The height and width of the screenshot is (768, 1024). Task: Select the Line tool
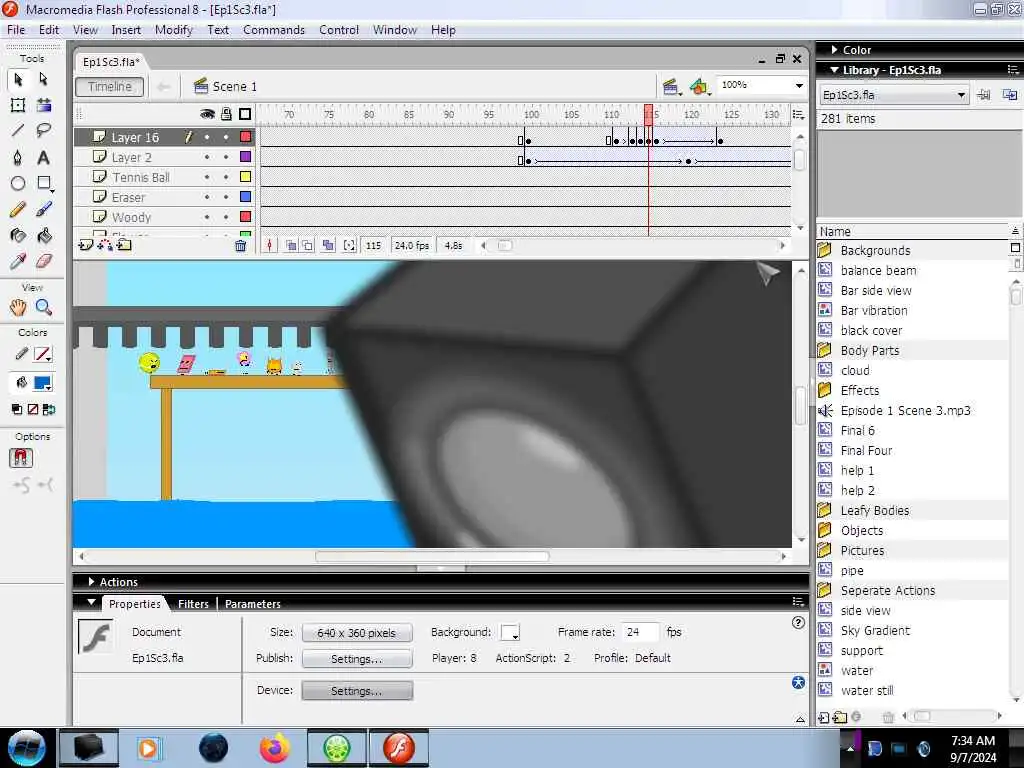tap(18, 131)
